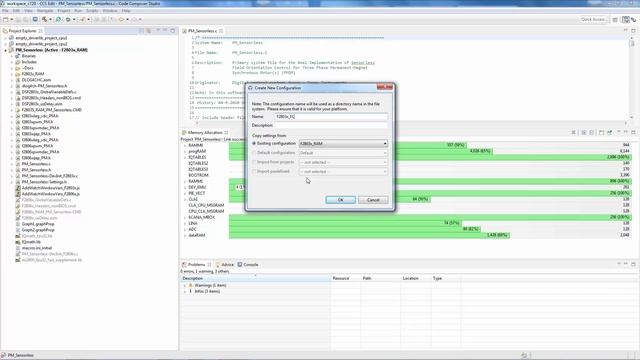The height and width of the screenshot is (360, 640).
Task: Switch to the Project Explorer tab
Action: click(22, 31)
